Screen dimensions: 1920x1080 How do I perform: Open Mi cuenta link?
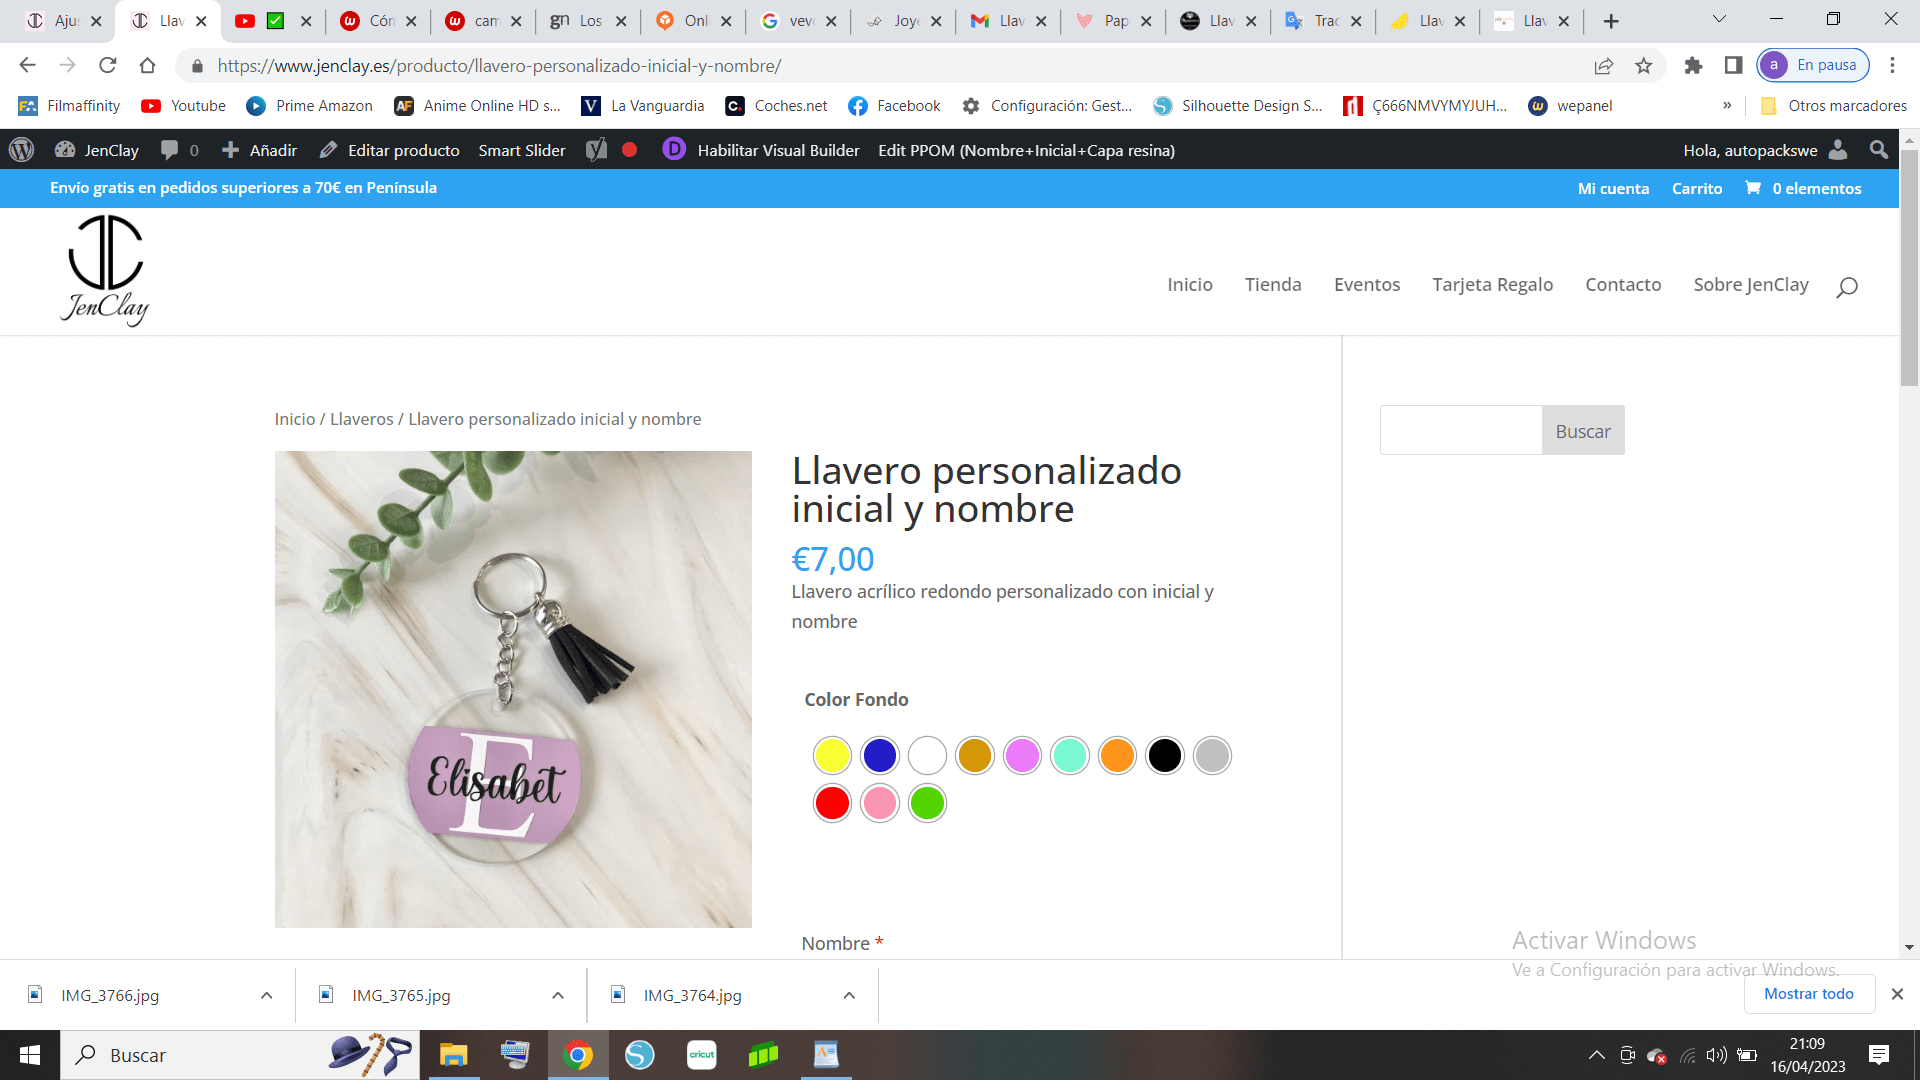pyautogui.click(x=1613, y=188)
